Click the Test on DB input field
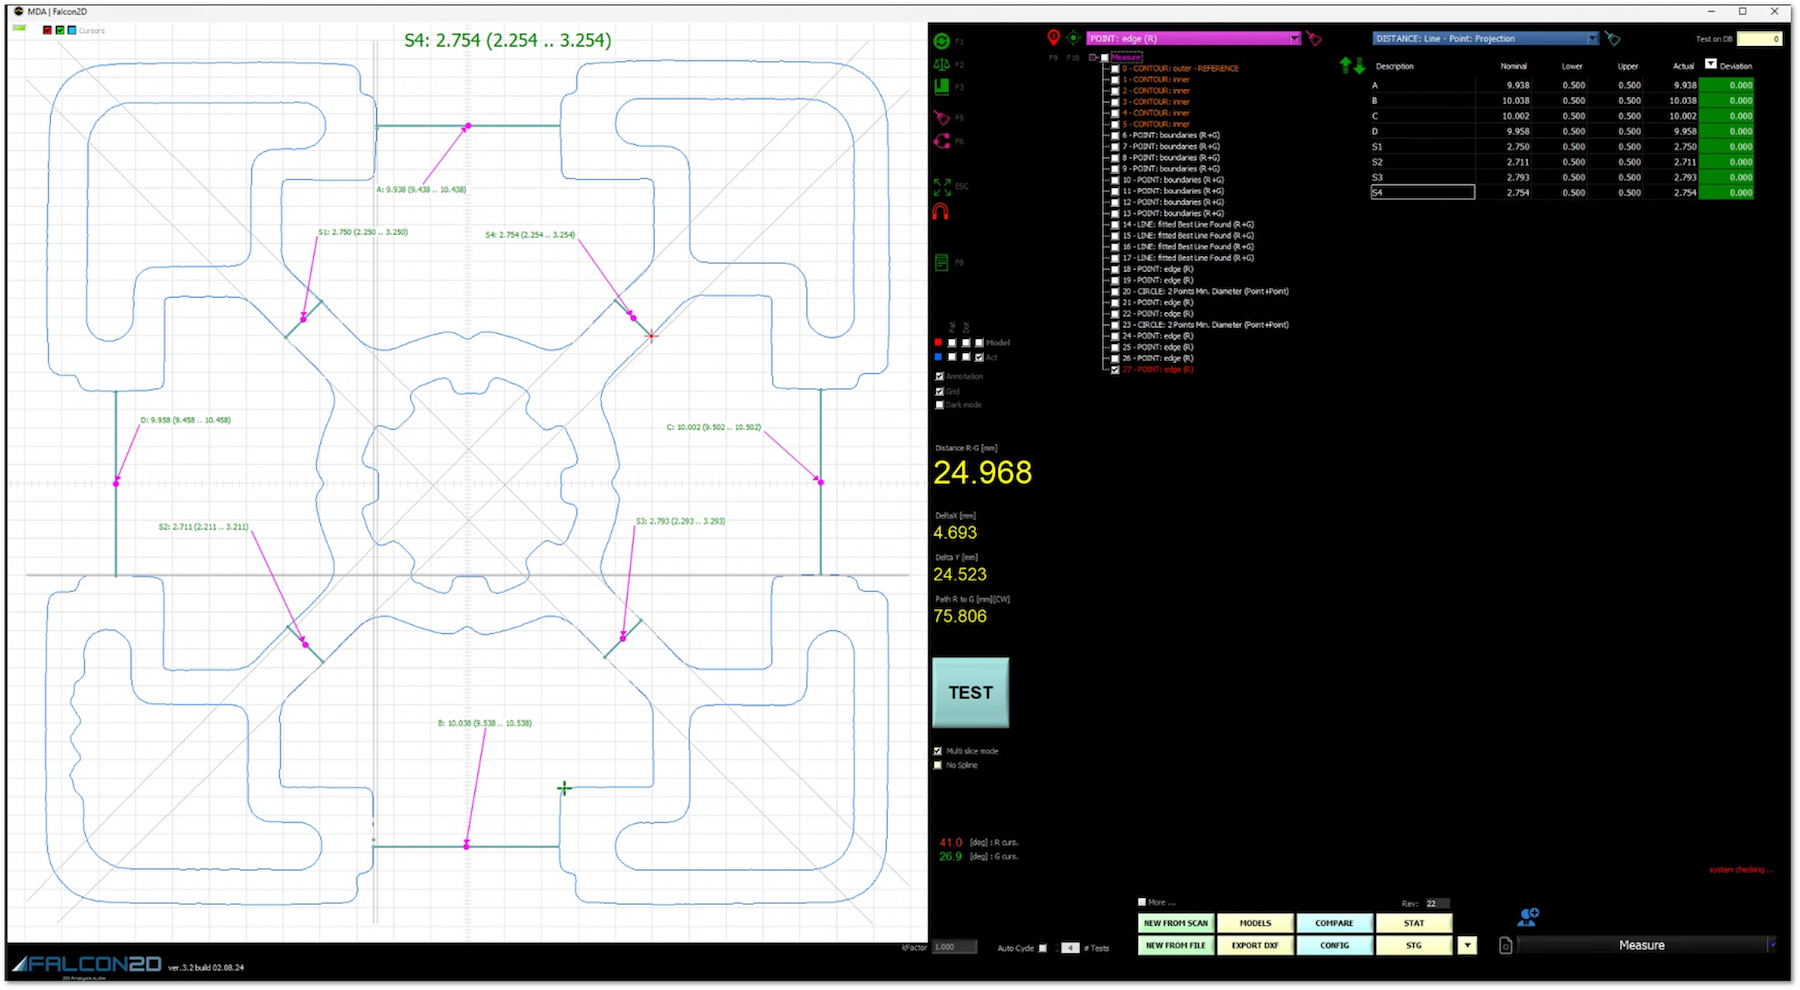The width and height of the screenshot is (1800, 990). point(1759,39)
